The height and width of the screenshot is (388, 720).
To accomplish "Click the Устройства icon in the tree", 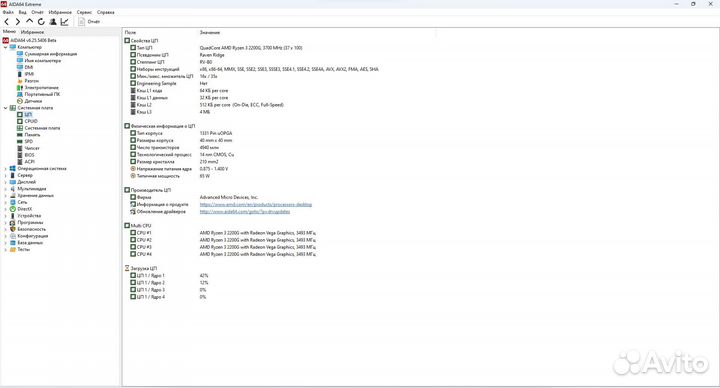I will coord(12,216).
